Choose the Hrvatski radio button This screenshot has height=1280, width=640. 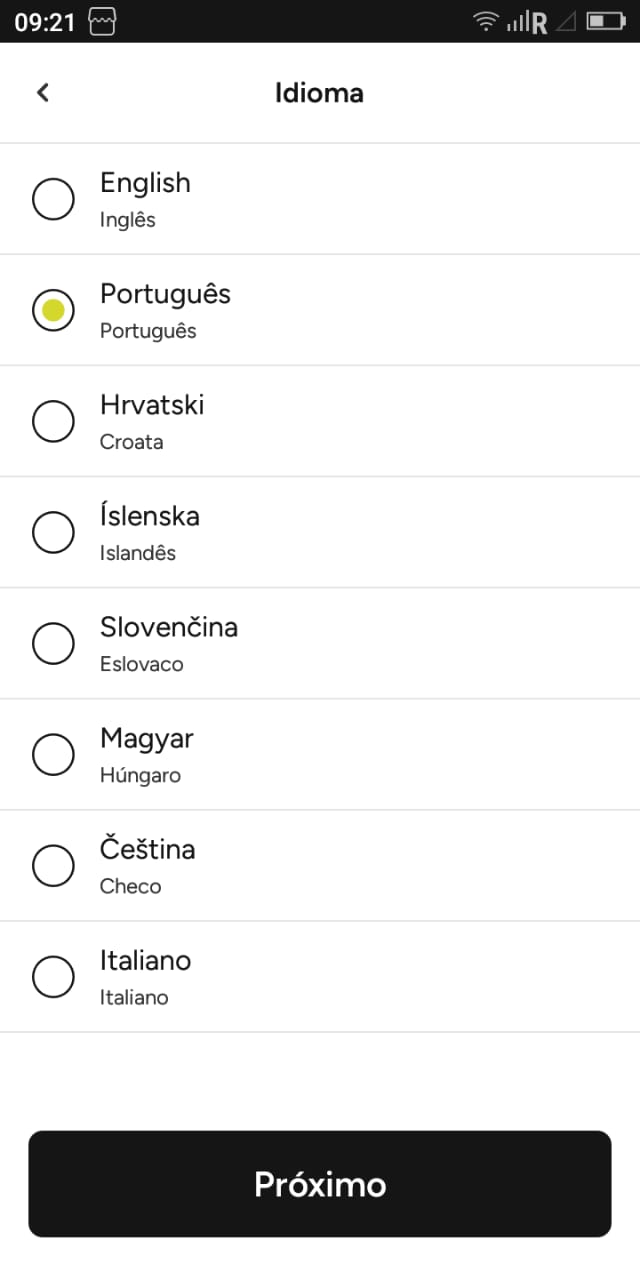coord(53,421)
